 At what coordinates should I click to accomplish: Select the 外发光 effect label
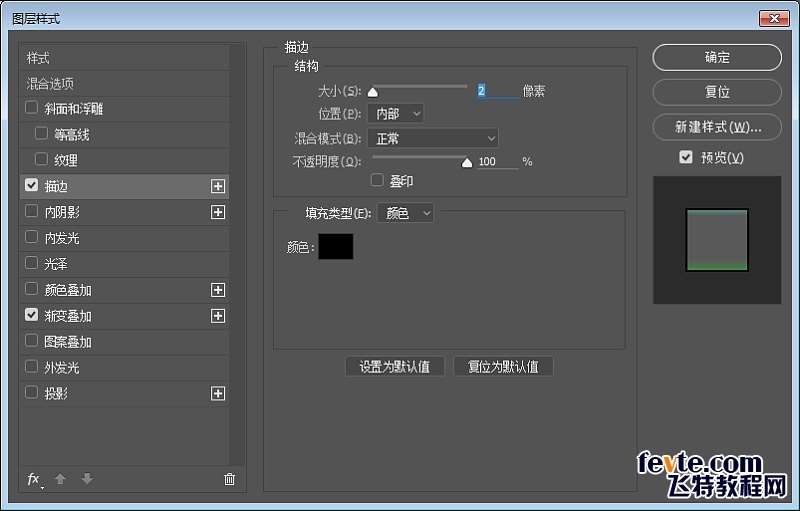pyautogui.click(x=62, y=368)
